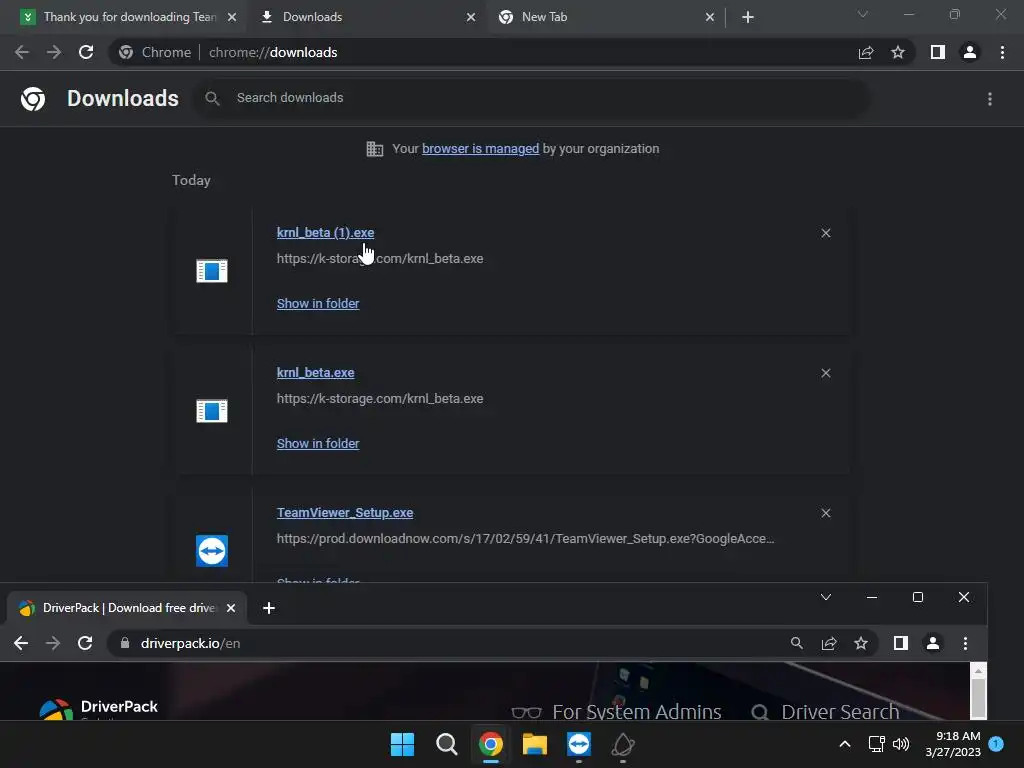The height and width of the screenshot is (768, 1024).
Task: Remove TeamViewer_Setup.exe from the downloads list
Action: pos(826,513)
